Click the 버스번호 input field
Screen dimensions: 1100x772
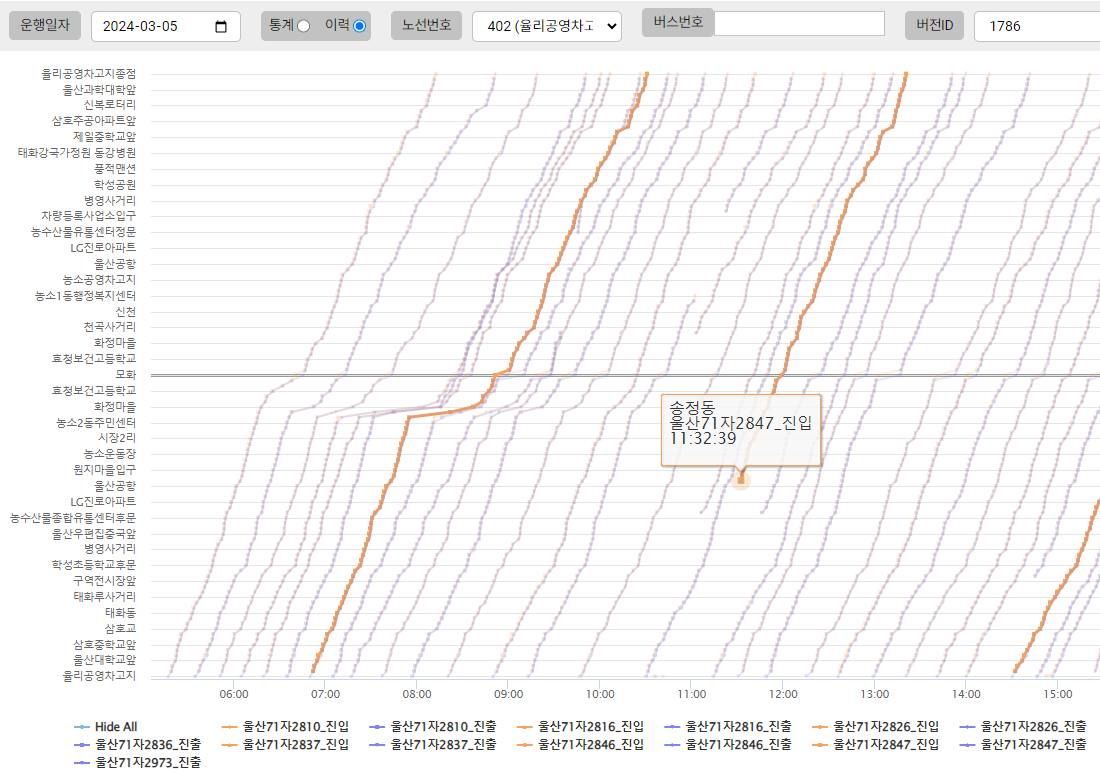(x=798, y=23)
